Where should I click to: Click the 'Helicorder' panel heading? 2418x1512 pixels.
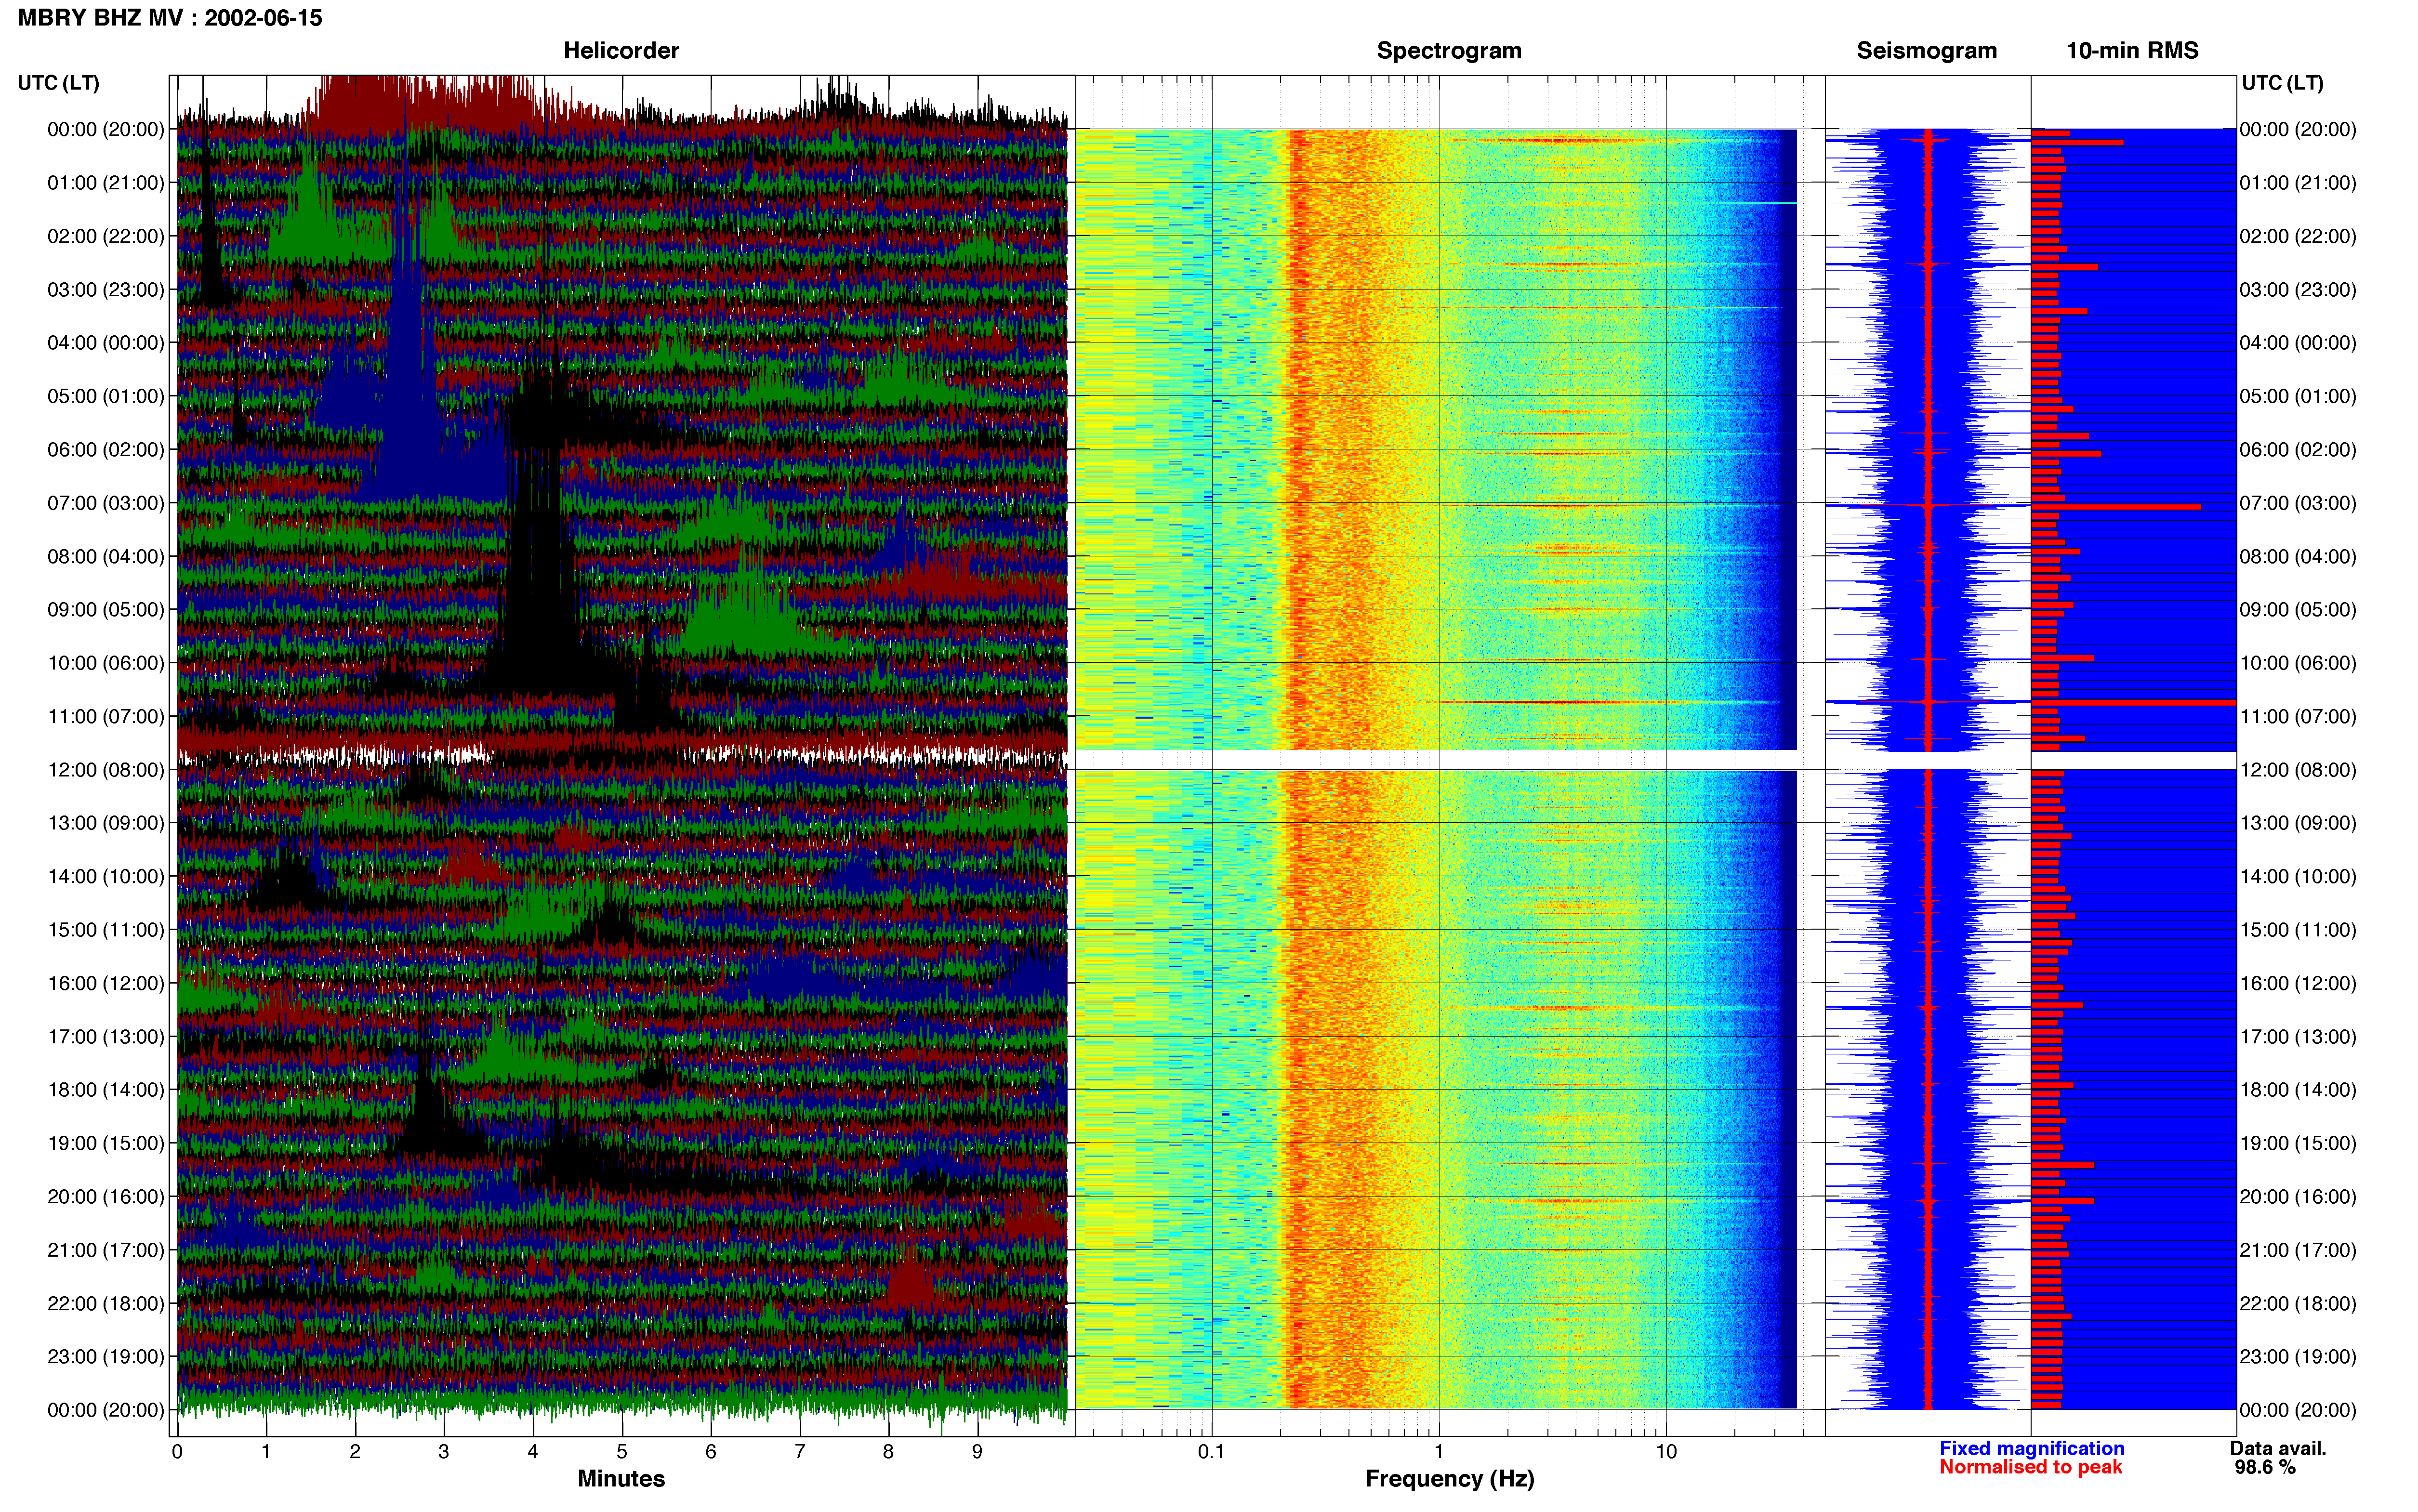tap(621, 51)
